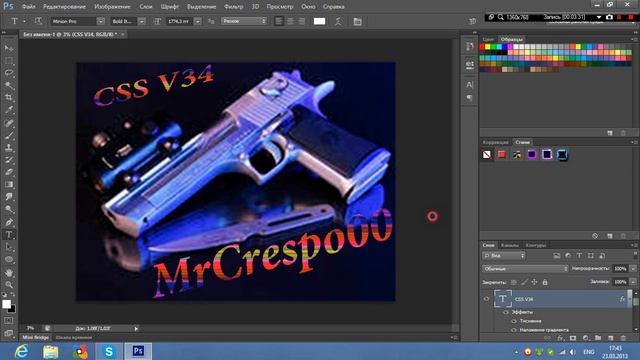The width and height of the screenshot is (640, 360).
Task: Open the anti-aliasing method dropdown
Action: tap(244, 21)
